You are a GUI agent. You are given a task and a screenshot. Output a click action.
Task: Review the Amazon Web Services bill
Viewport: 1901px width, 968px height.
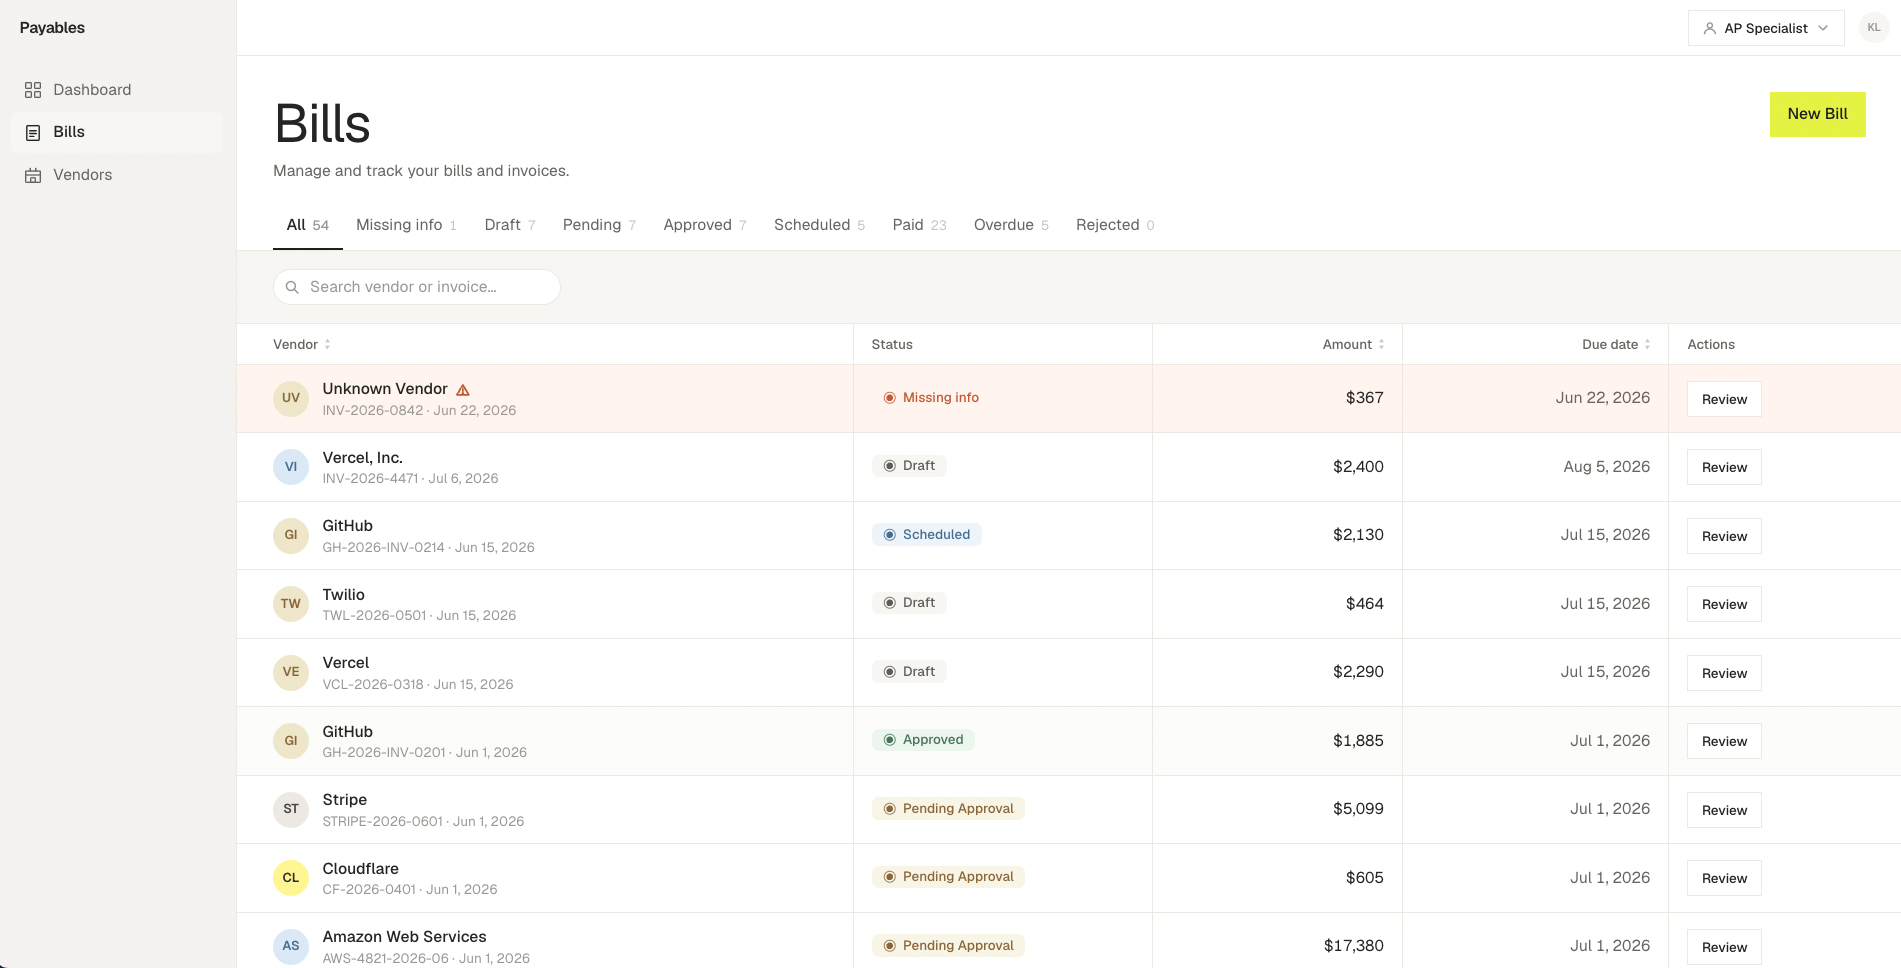(1724, 947)
